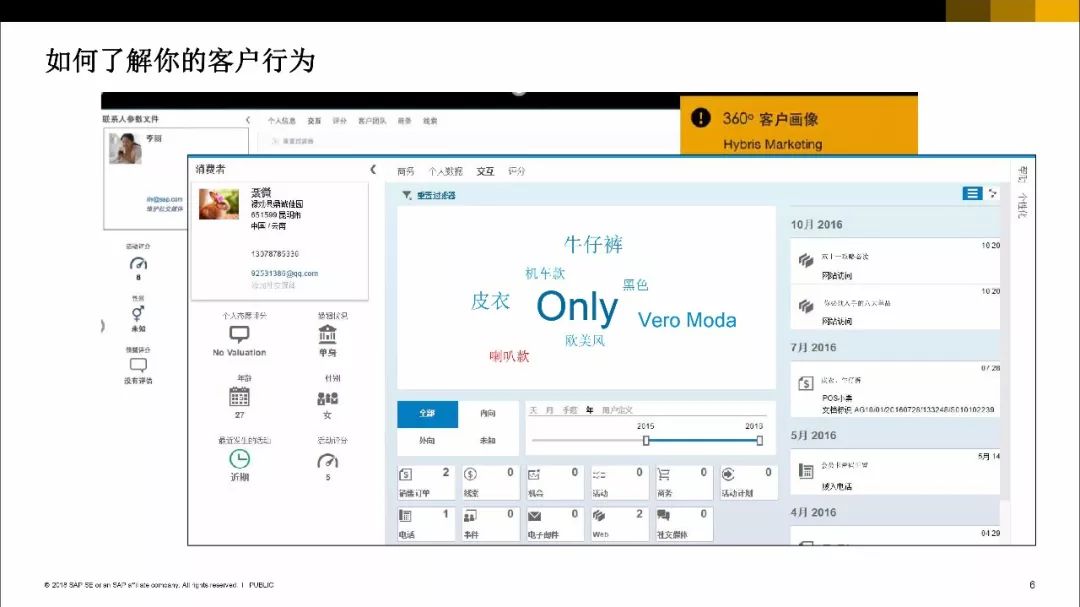Click the social media chat-bubbles tile icon
The width and height of the screenshot is (1080, 607).
click(663, 515)
